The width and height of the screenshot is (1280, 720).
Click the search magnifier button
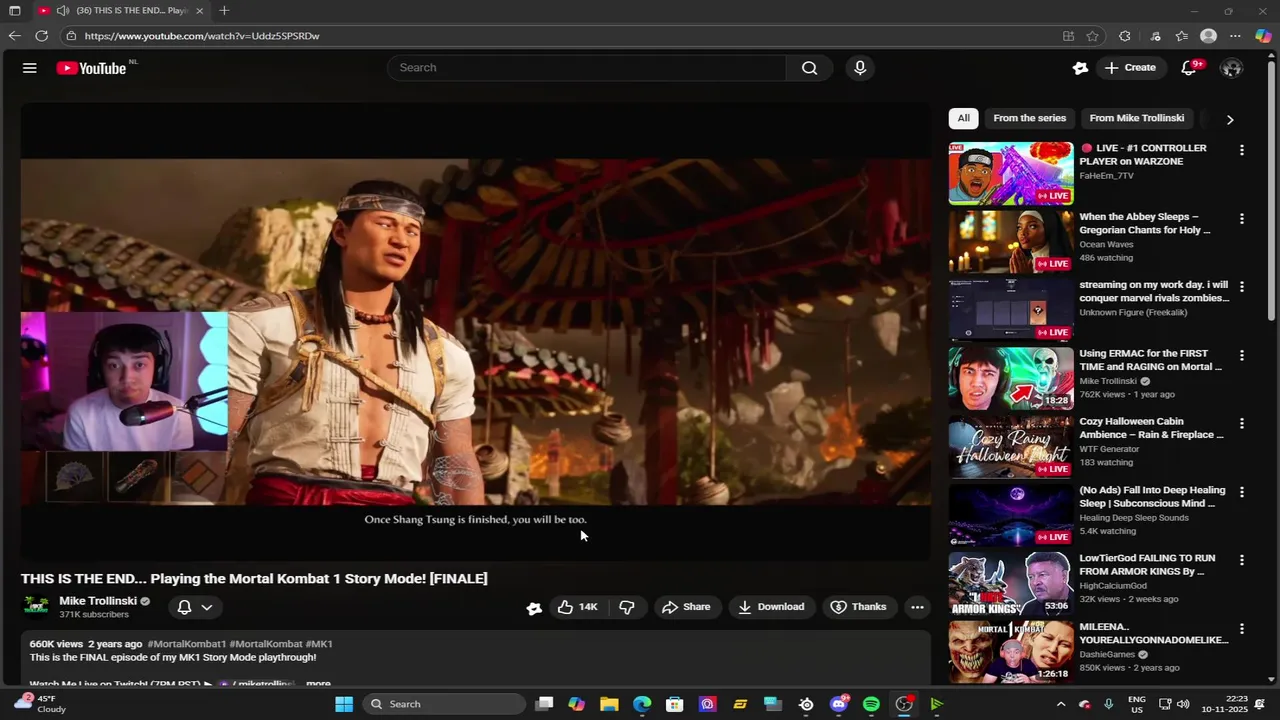click(809, 68)
